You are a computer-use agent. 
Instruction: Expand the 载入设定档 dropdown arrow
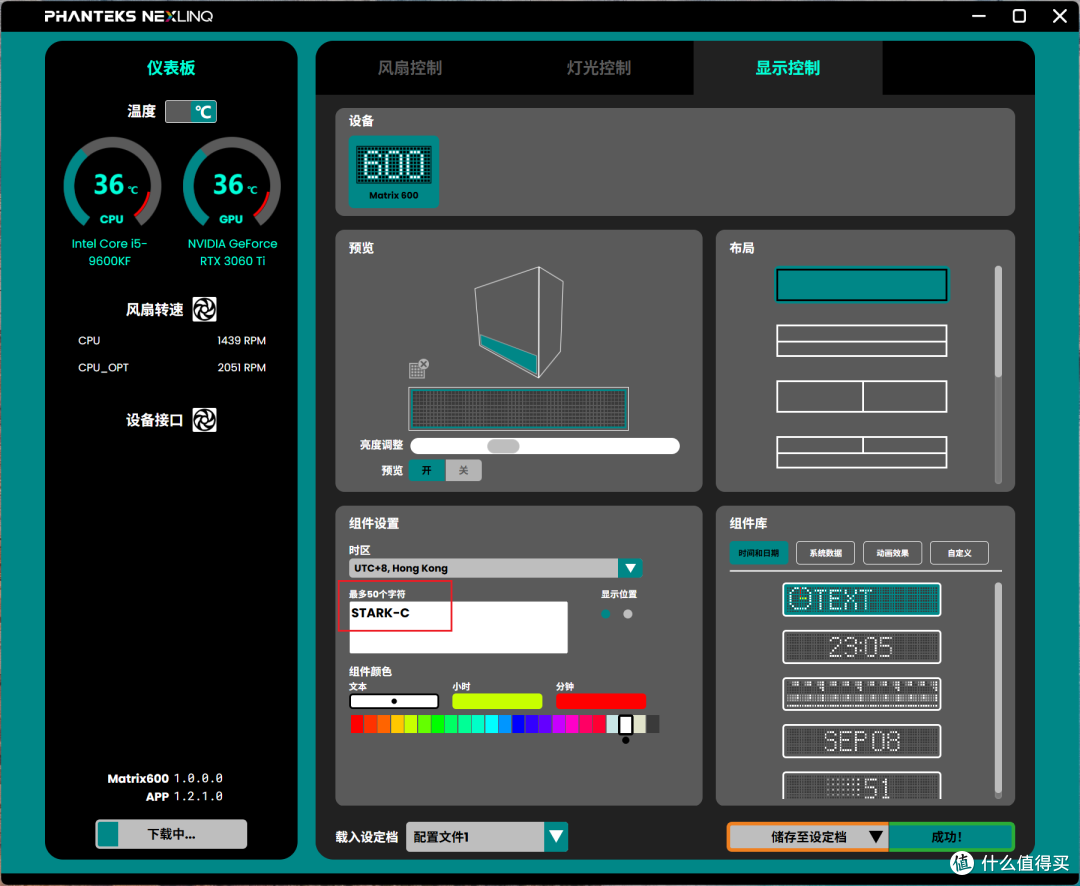(556, 836)
